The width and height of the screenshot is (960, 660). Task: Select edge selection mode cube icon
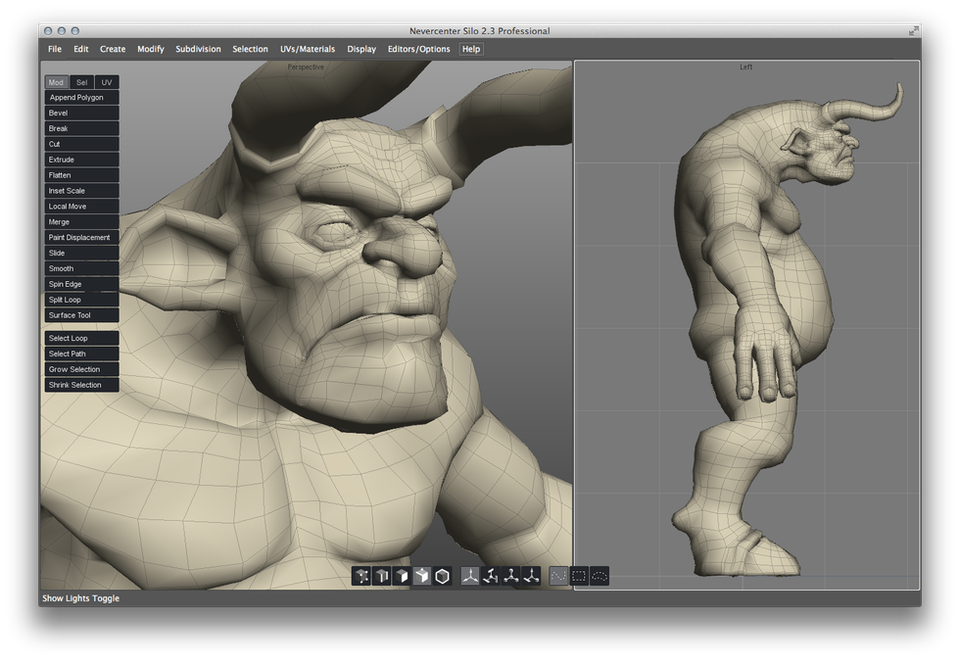(x=381, y=576)
